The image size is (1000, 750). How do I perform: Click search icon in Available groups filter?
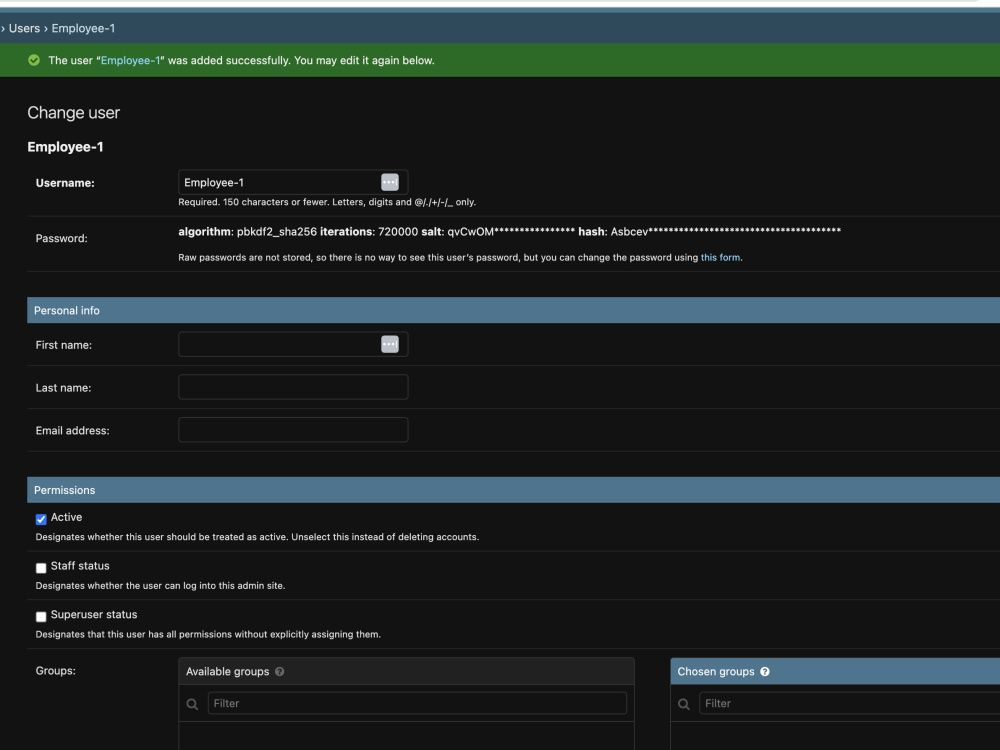192,704
